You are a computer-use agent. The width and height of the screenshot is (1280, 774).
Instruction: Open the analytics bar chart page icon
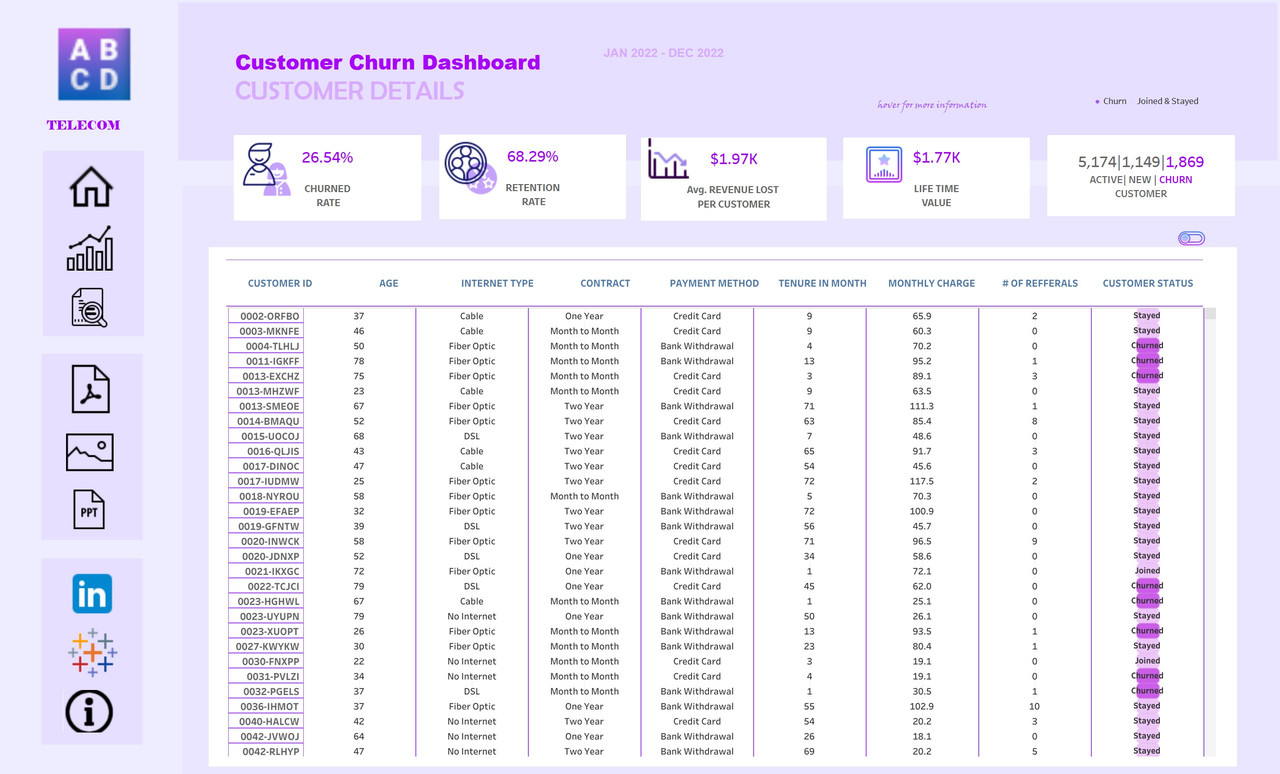coord(91,249)
